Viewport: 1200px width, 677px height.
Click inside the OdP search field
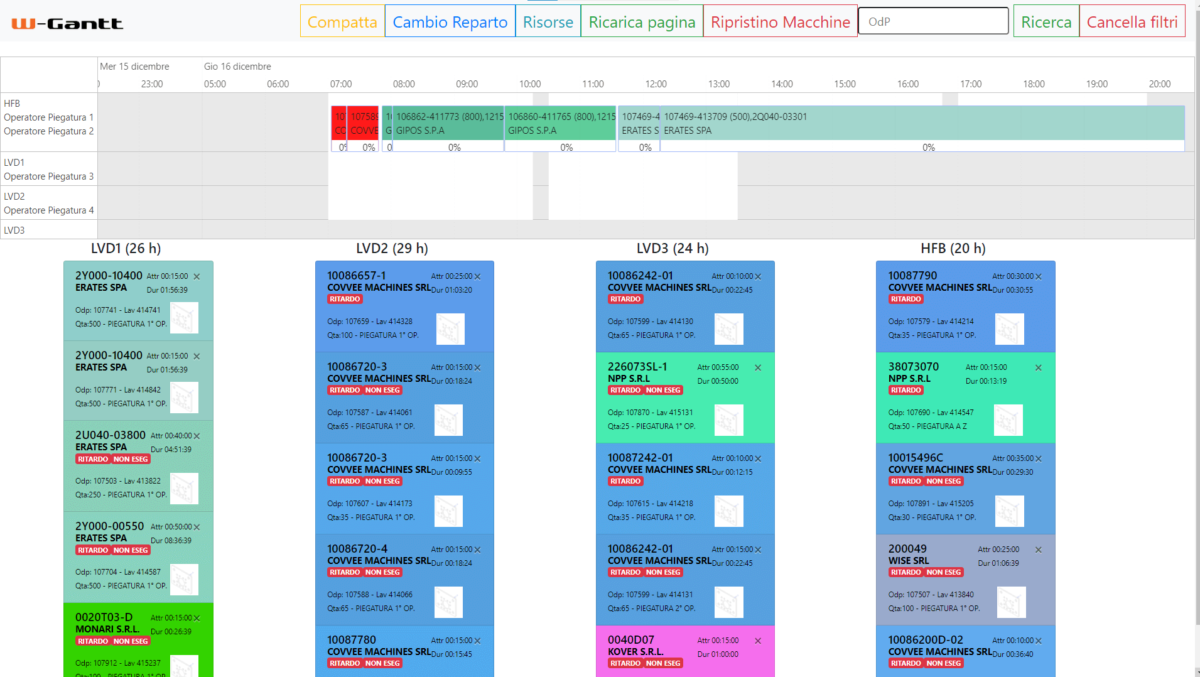click(932, 20)
